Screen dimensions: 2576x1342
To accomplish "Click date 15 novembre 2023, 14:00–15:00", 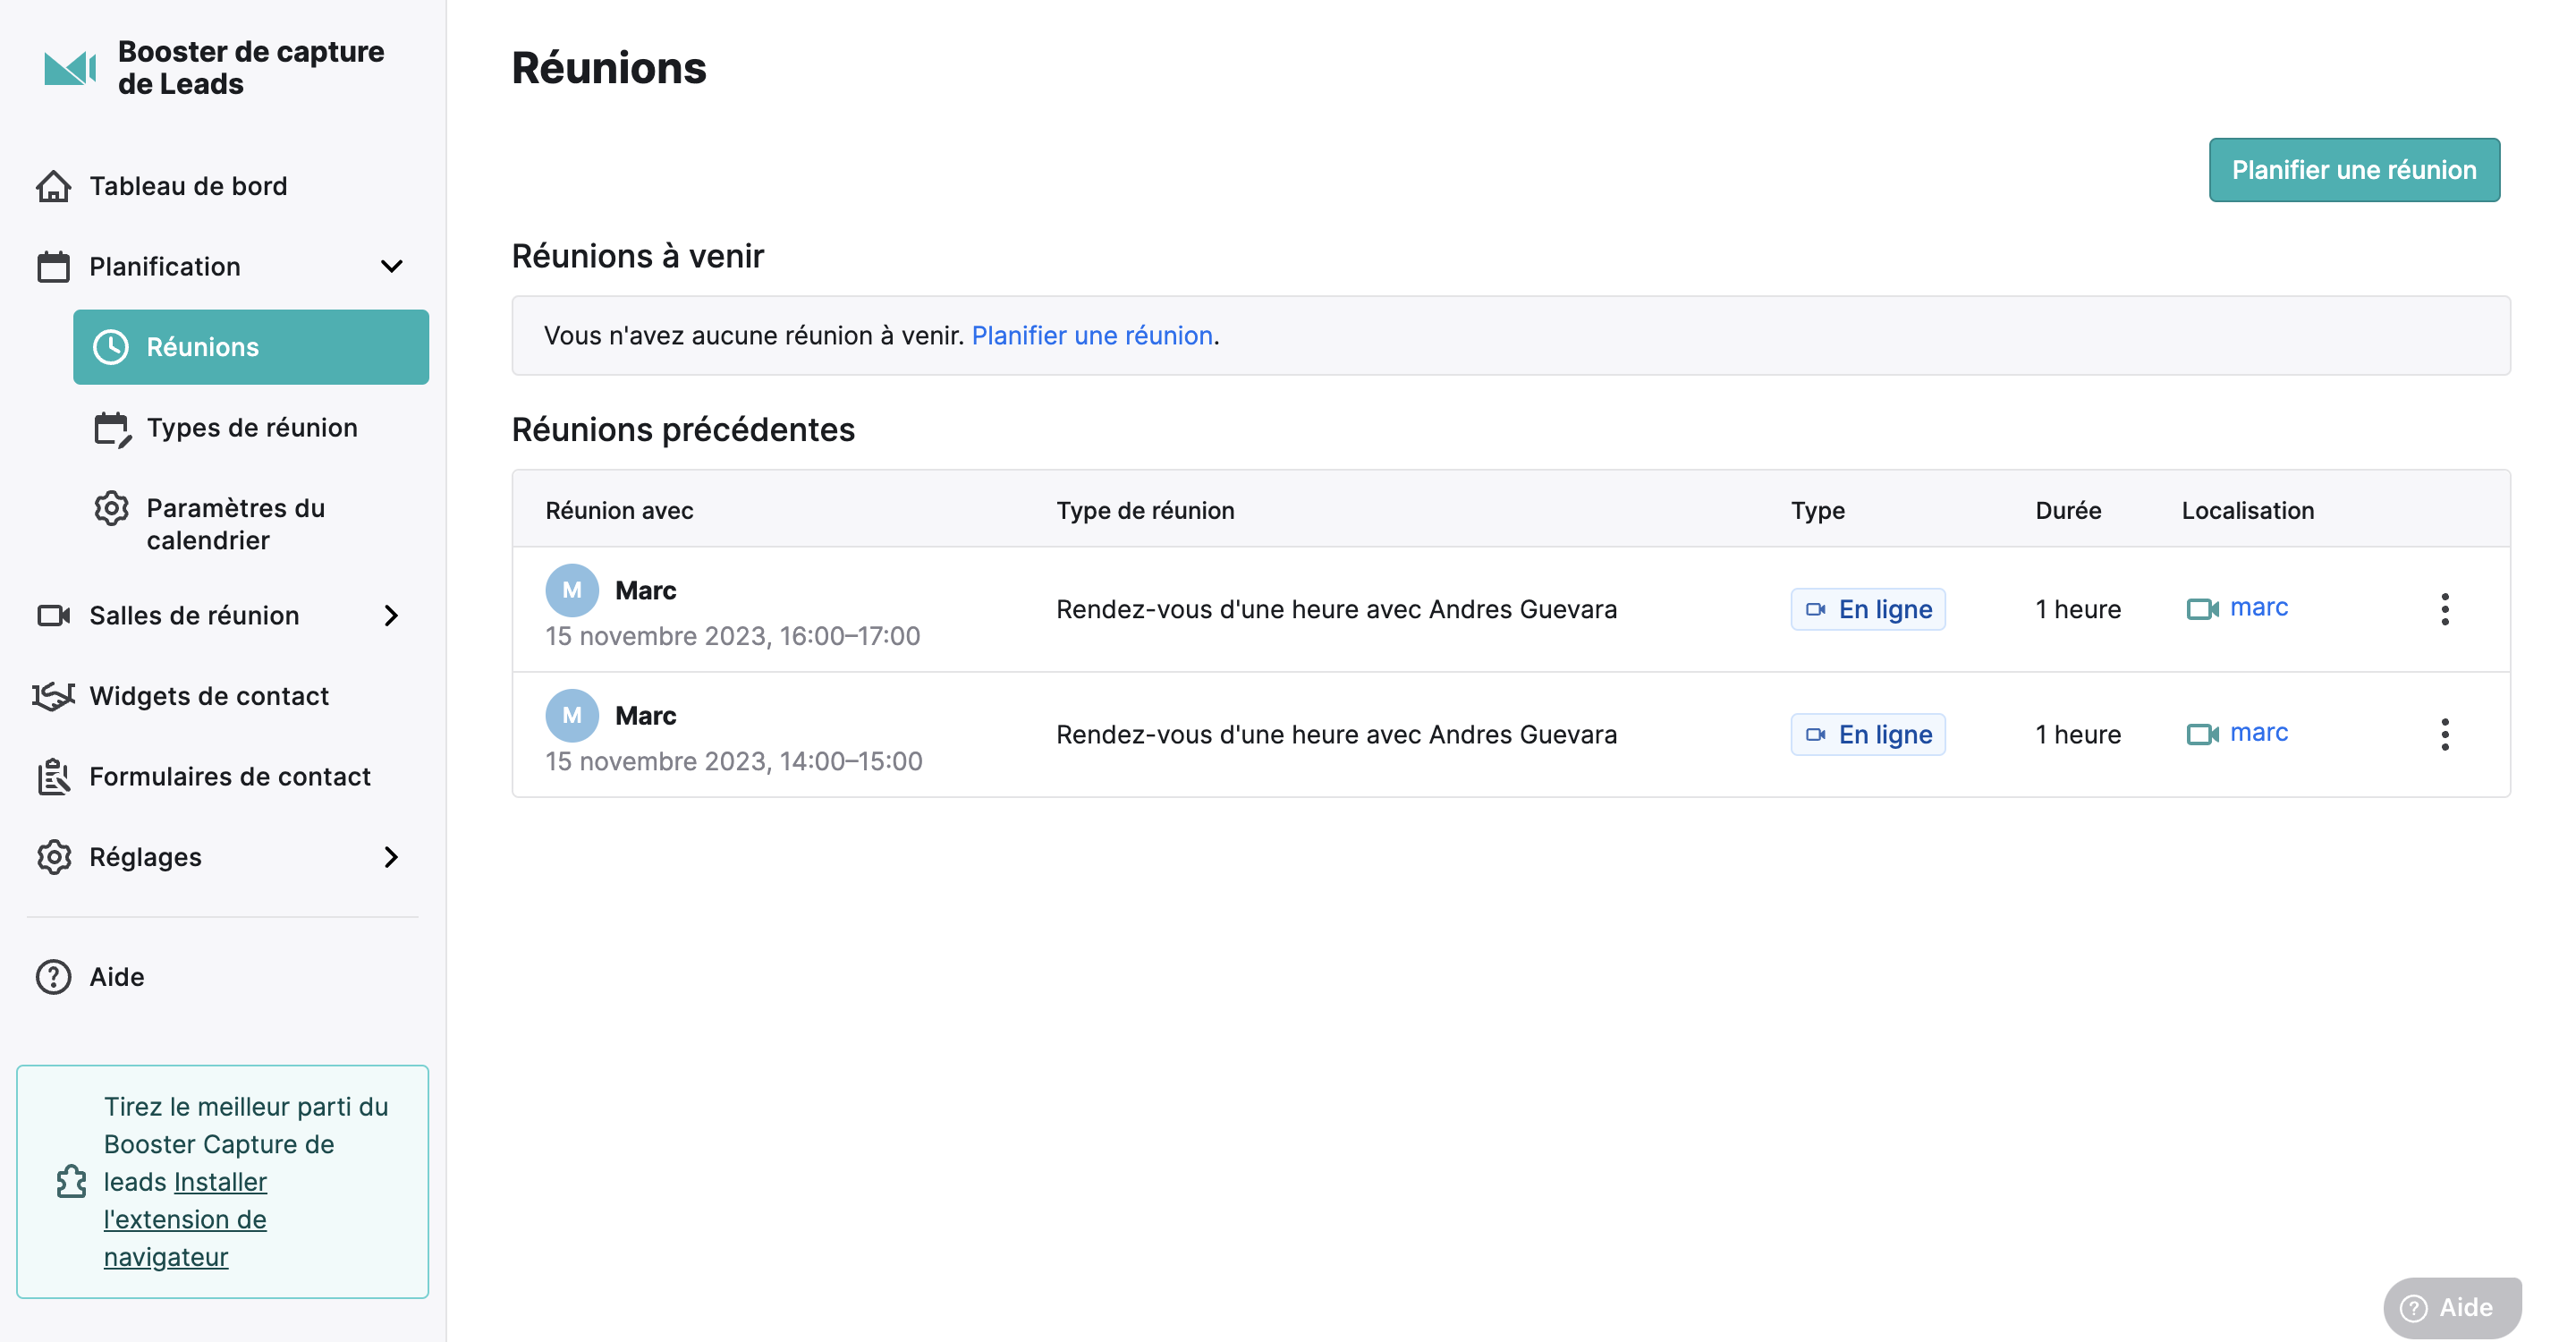I will (733, 761).
